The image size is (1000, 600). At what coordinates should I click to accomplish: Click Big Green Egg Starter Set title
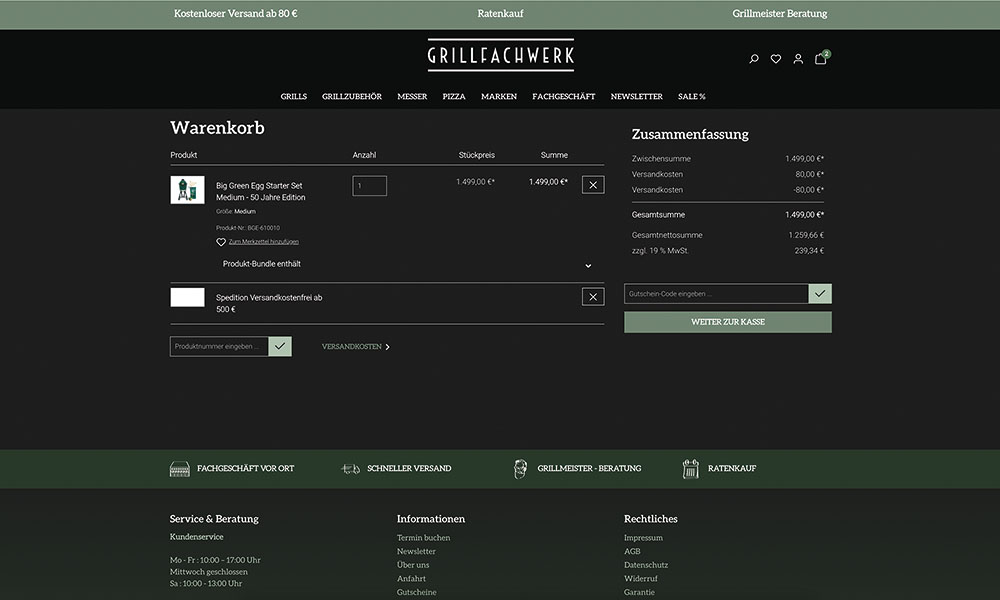pos(260,191)
